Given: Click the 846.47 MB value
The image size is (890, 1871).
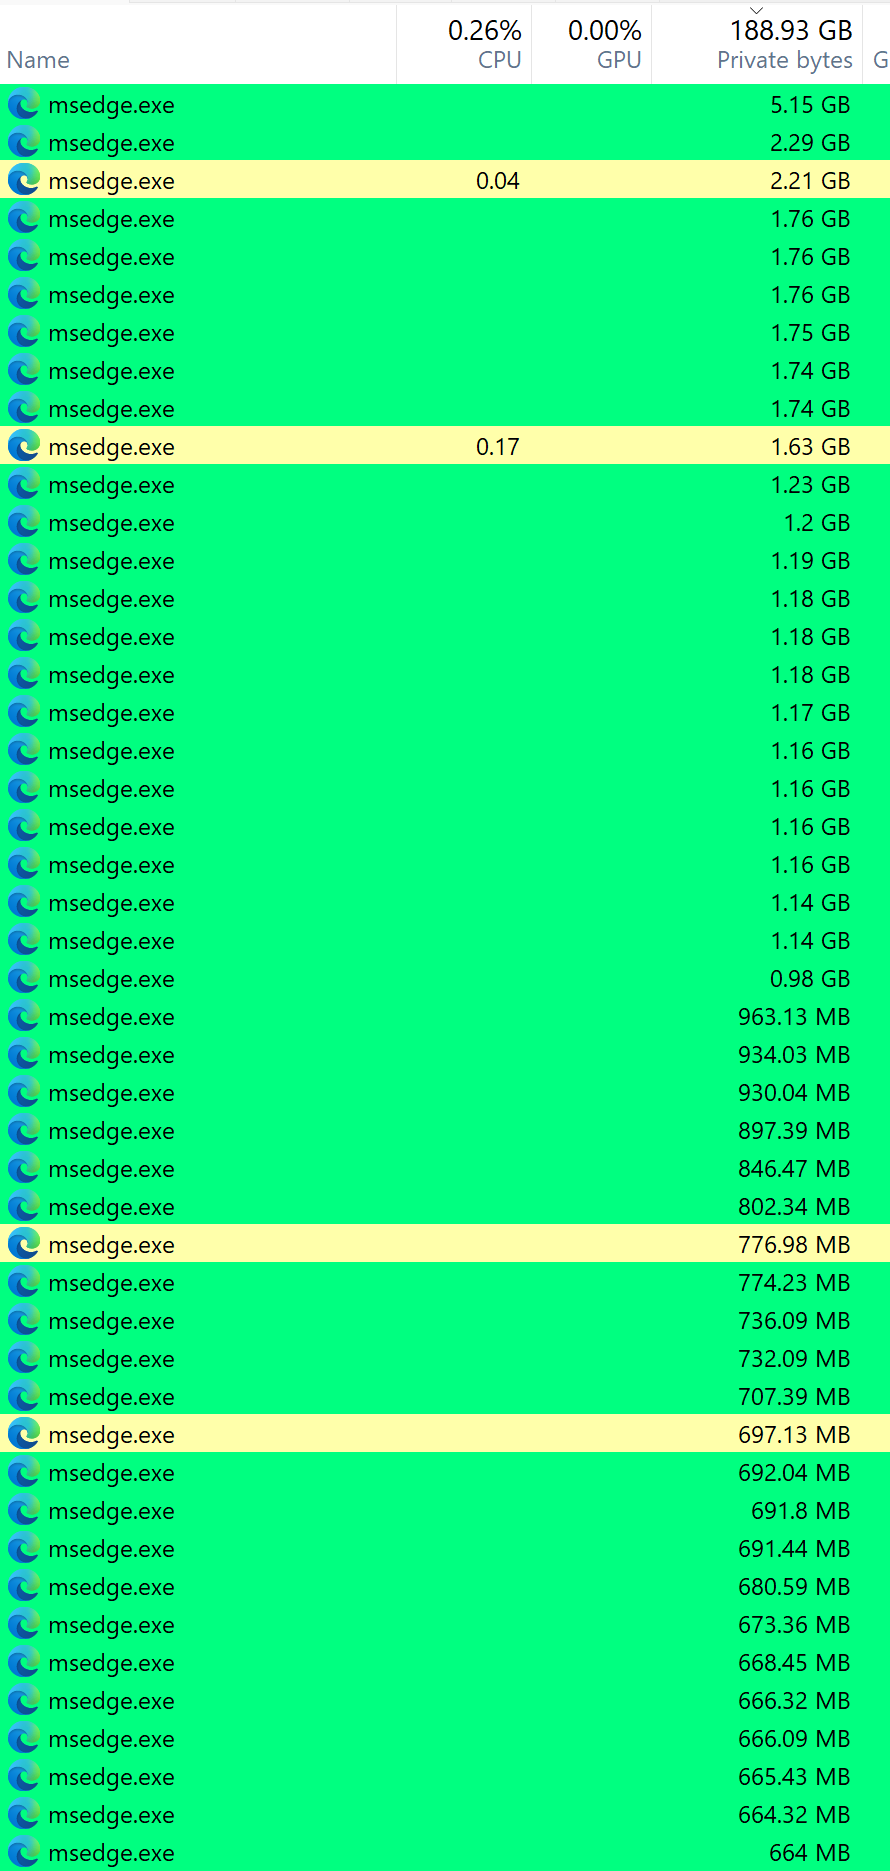Looking at the screenshot, I should (x=794, y=1169).
